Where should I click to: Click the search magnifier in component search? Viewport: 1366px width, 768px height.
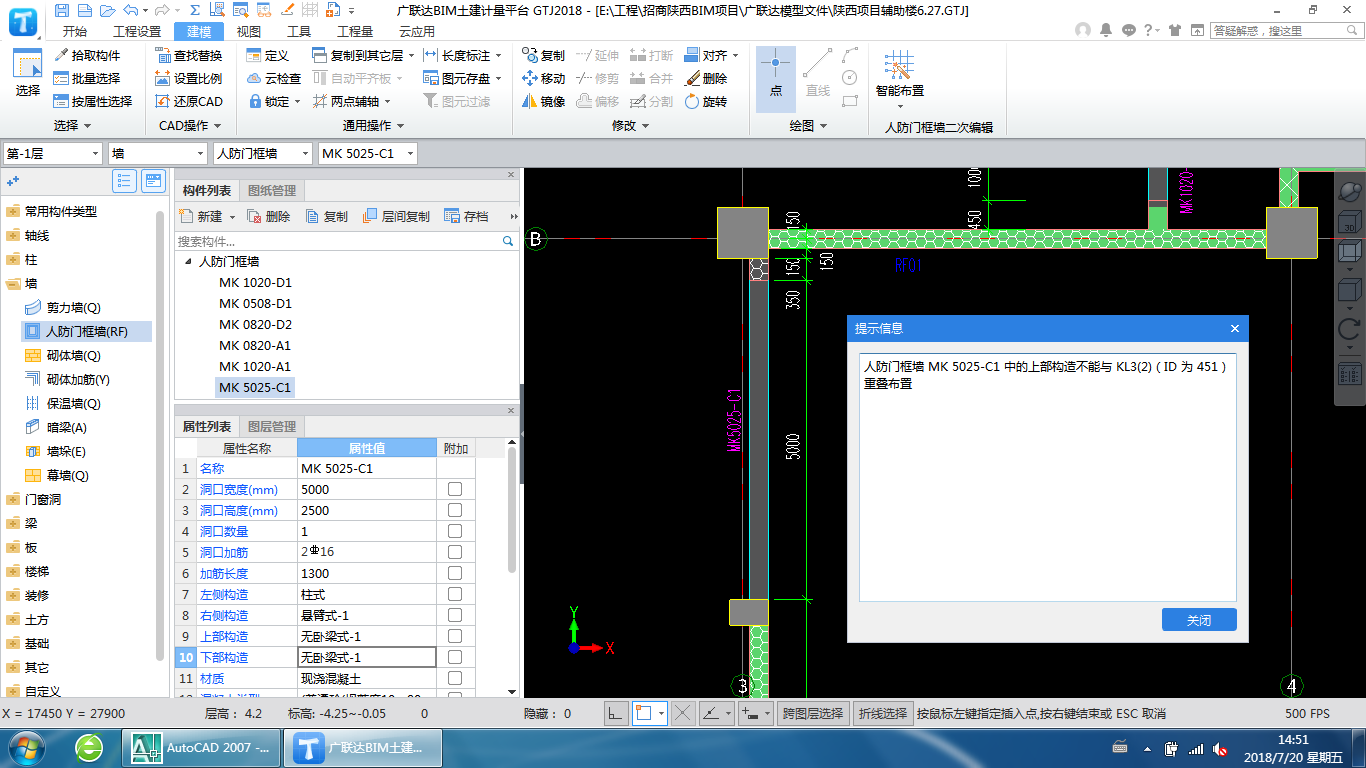point(508,241)
